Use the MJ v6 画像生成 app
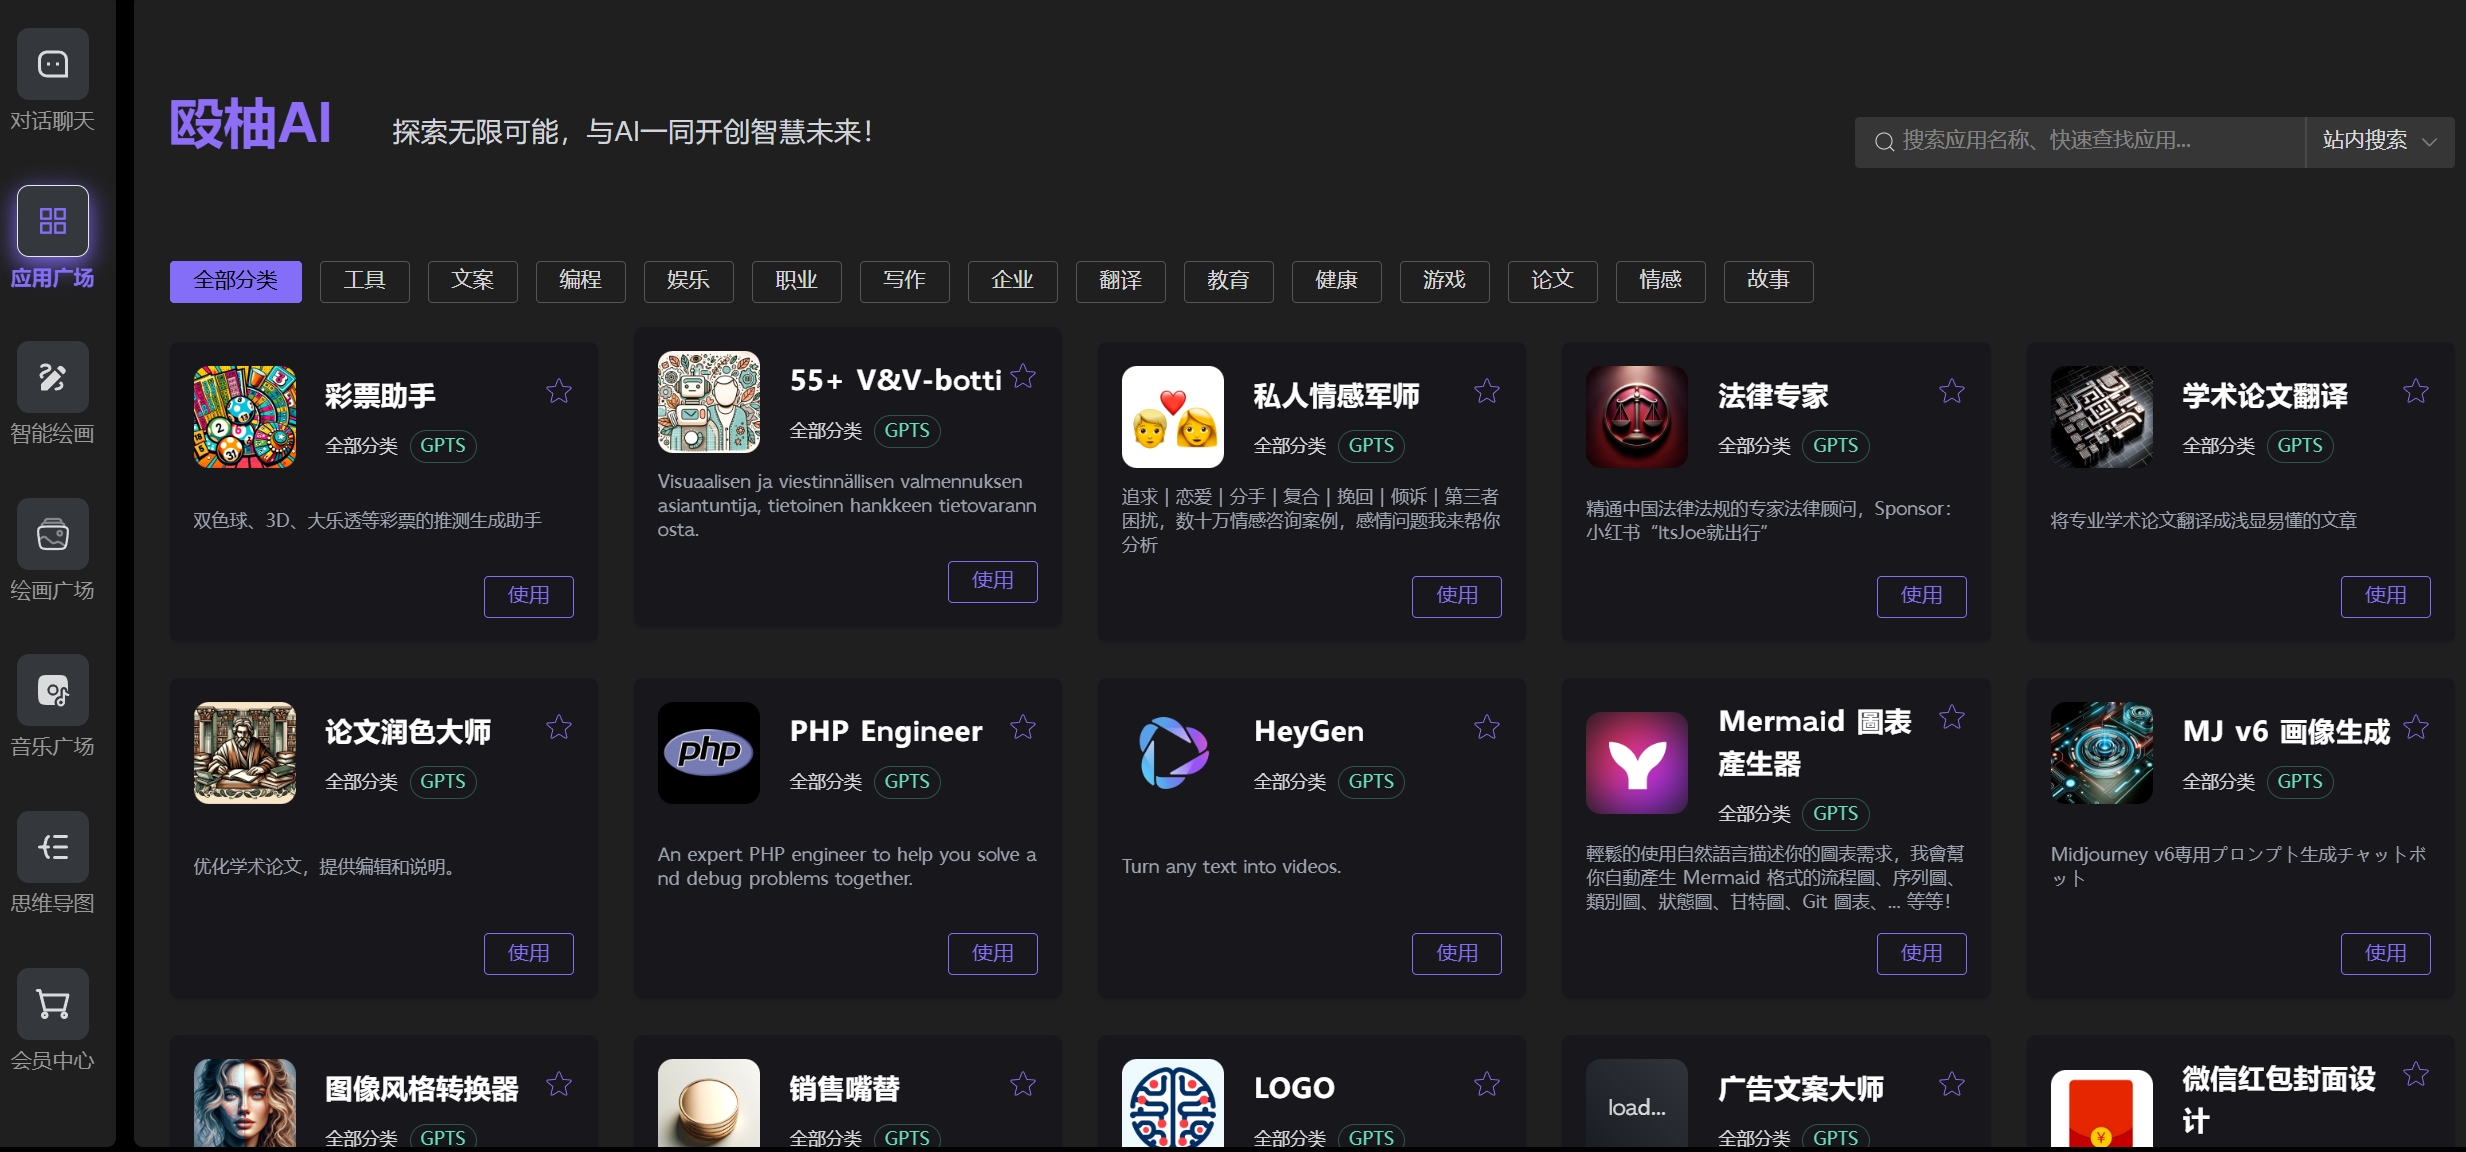Screen dimensions: 2466x1152 pos(2386,953)
